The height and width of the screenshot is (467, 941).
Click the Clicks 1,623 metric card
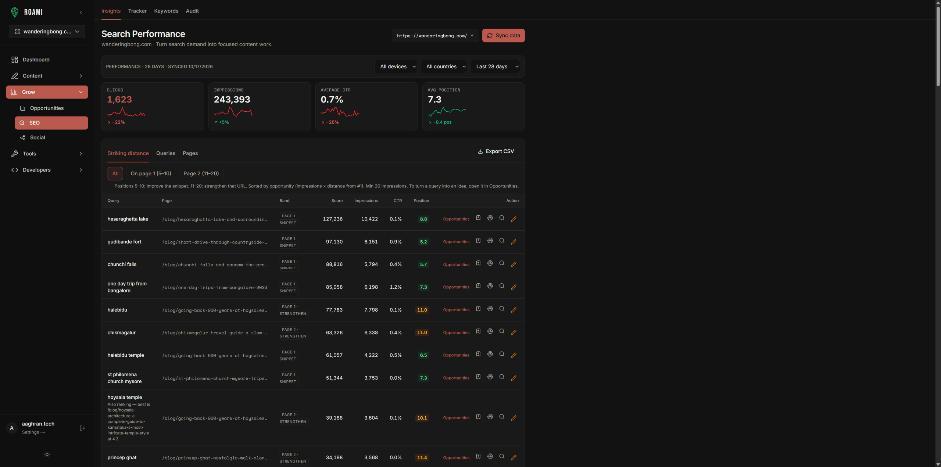(x=152, y=106)
